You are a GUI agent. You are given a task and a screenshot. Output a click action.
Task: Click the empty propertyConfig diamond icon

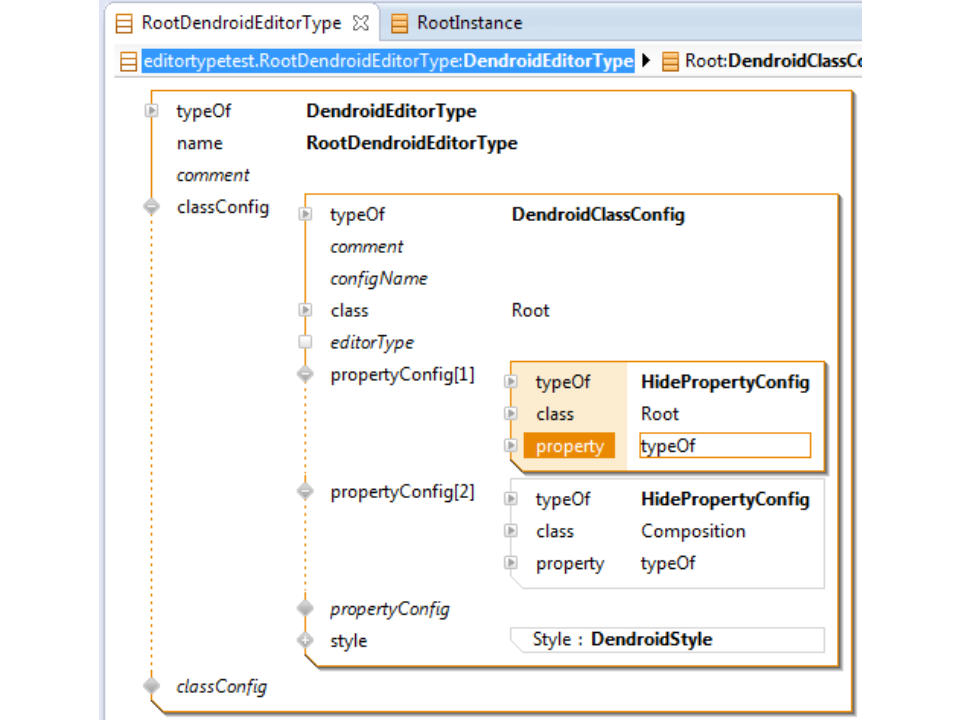(306, 608)
